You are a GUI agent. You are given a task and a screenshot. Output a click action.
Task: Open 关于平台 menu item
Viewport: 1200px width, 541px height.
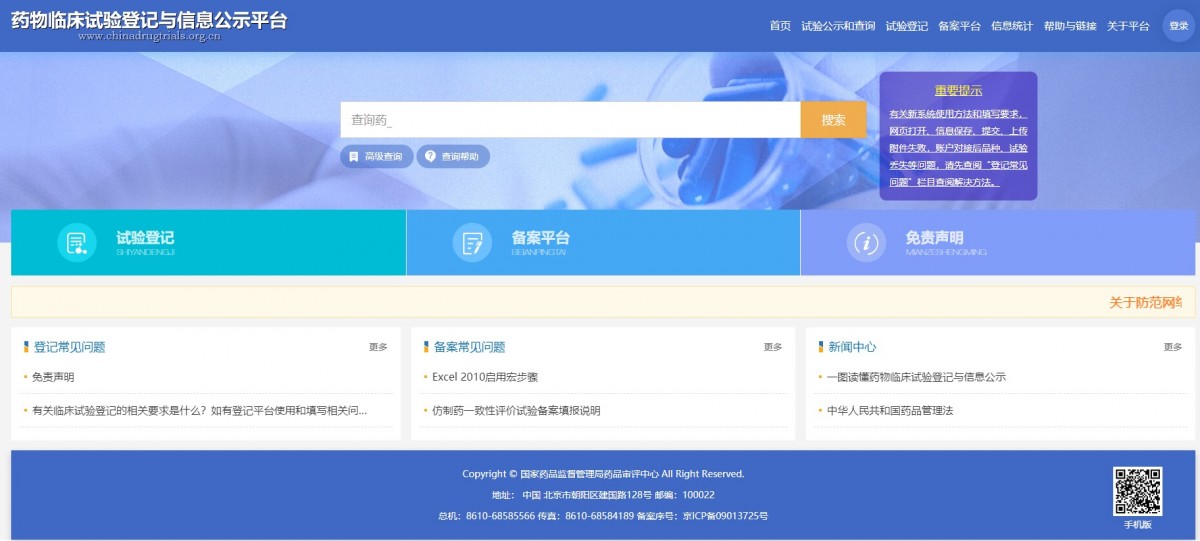[1128, 26]
